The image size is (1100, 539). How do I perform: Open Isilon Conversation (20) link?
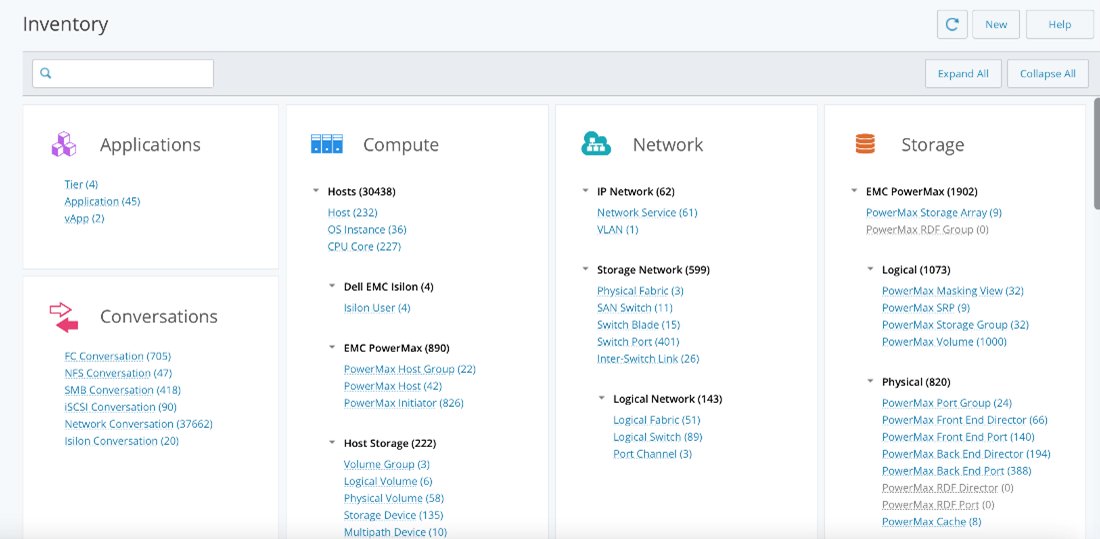tap(121, 441)
